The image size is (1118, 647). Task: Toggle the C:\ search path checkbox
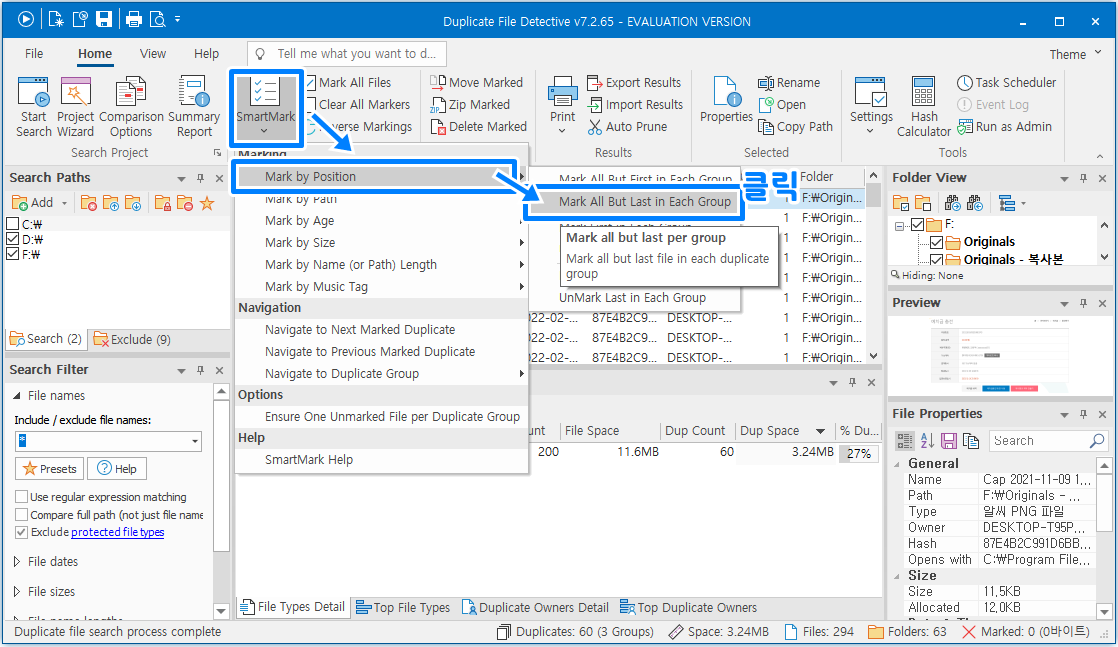[x=12, y=224]
